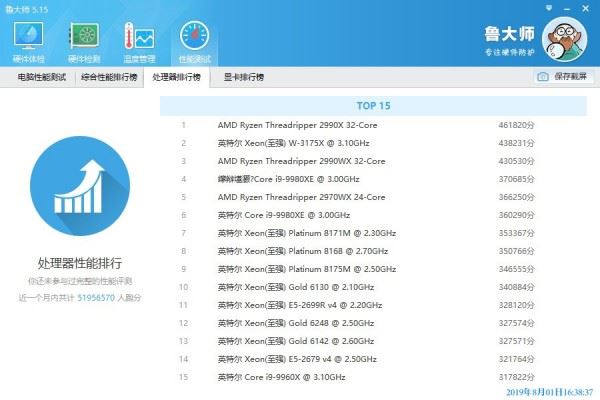Select the Xeon W-3175X ranking row
600x400 pixels.
coord(373,143)
